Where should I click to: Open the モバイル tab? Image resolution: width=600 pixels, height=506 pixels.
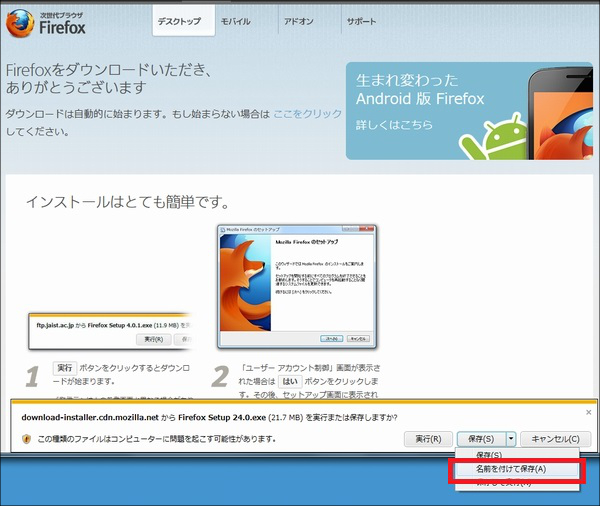tap(236, 21)
